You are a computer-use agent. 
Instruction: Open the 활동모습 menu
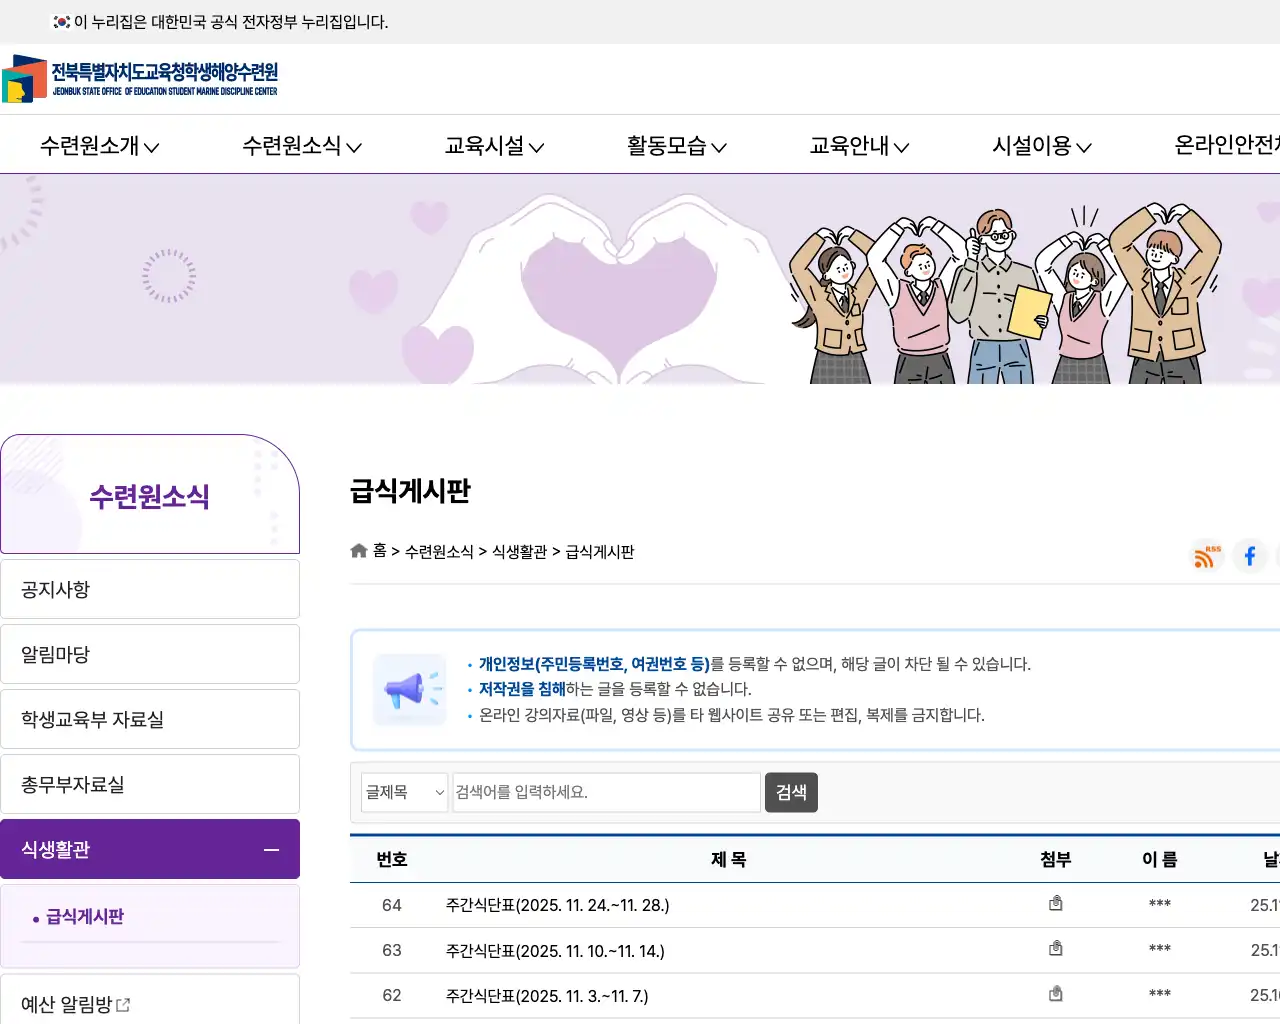(676, 146)
